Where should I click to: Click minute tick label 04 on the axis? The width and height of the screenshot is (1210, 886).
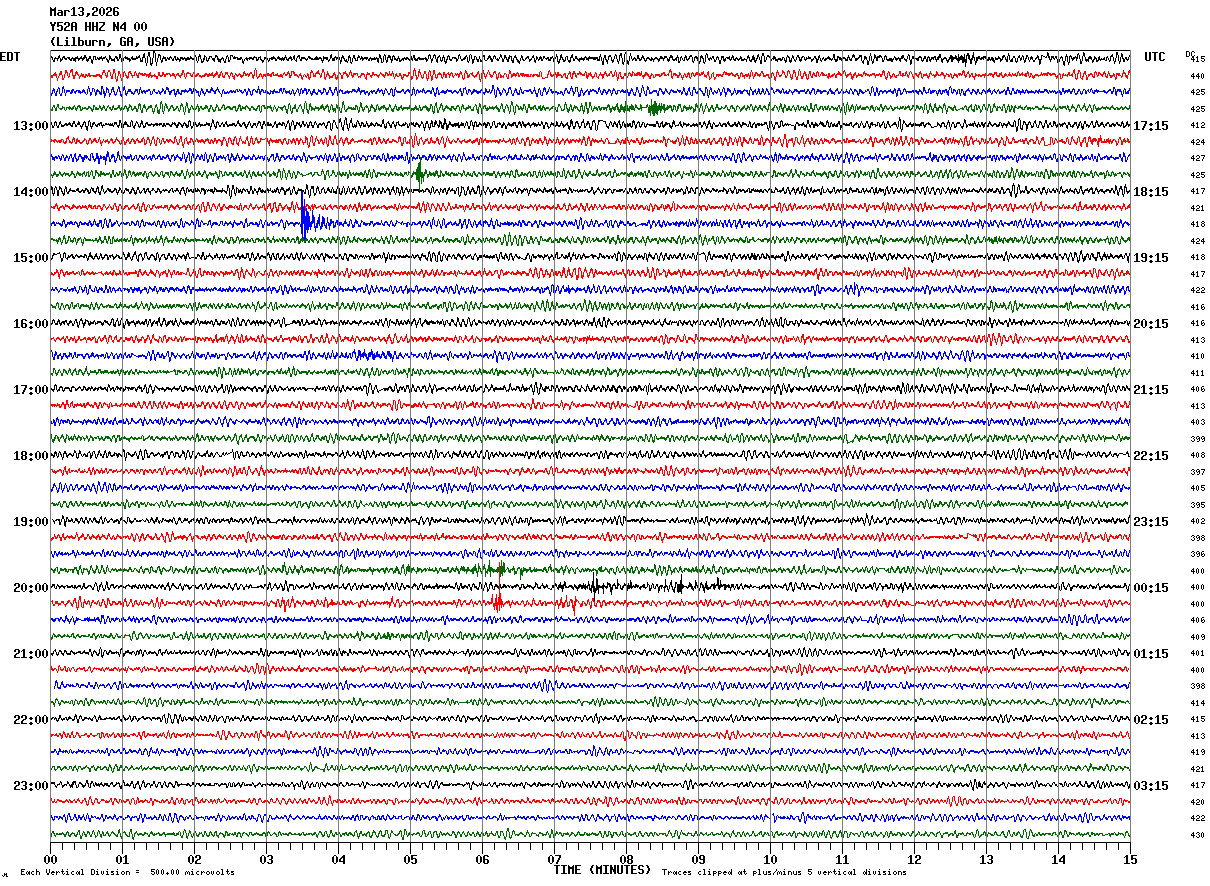(338, 859)
